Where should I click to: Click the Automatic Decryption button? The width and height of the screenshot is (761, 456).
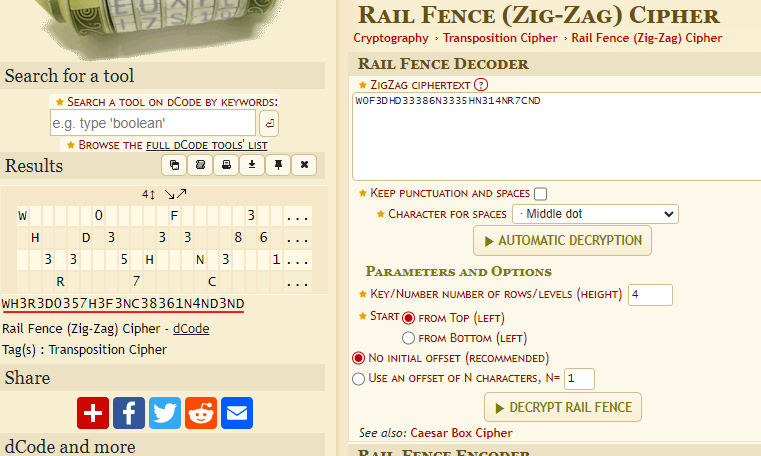pos(562,241)
